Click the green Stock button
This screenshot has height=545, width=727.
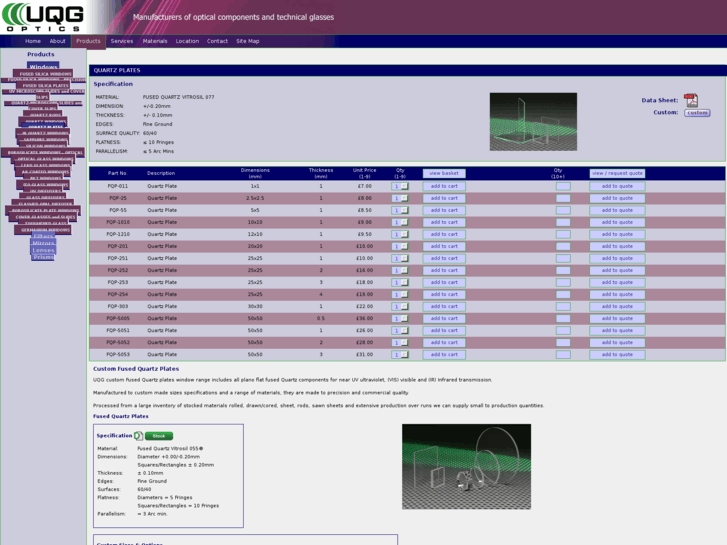[x=159, y=436]
